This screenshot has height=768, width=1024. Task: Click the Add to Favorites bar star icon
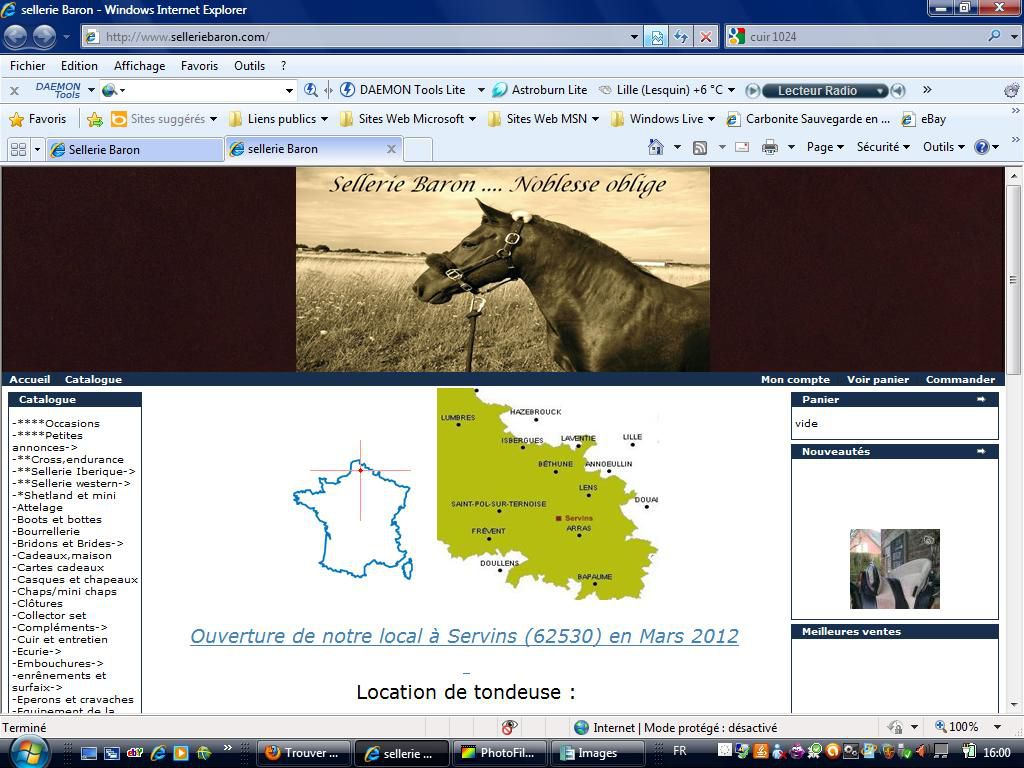coord(95,119)
